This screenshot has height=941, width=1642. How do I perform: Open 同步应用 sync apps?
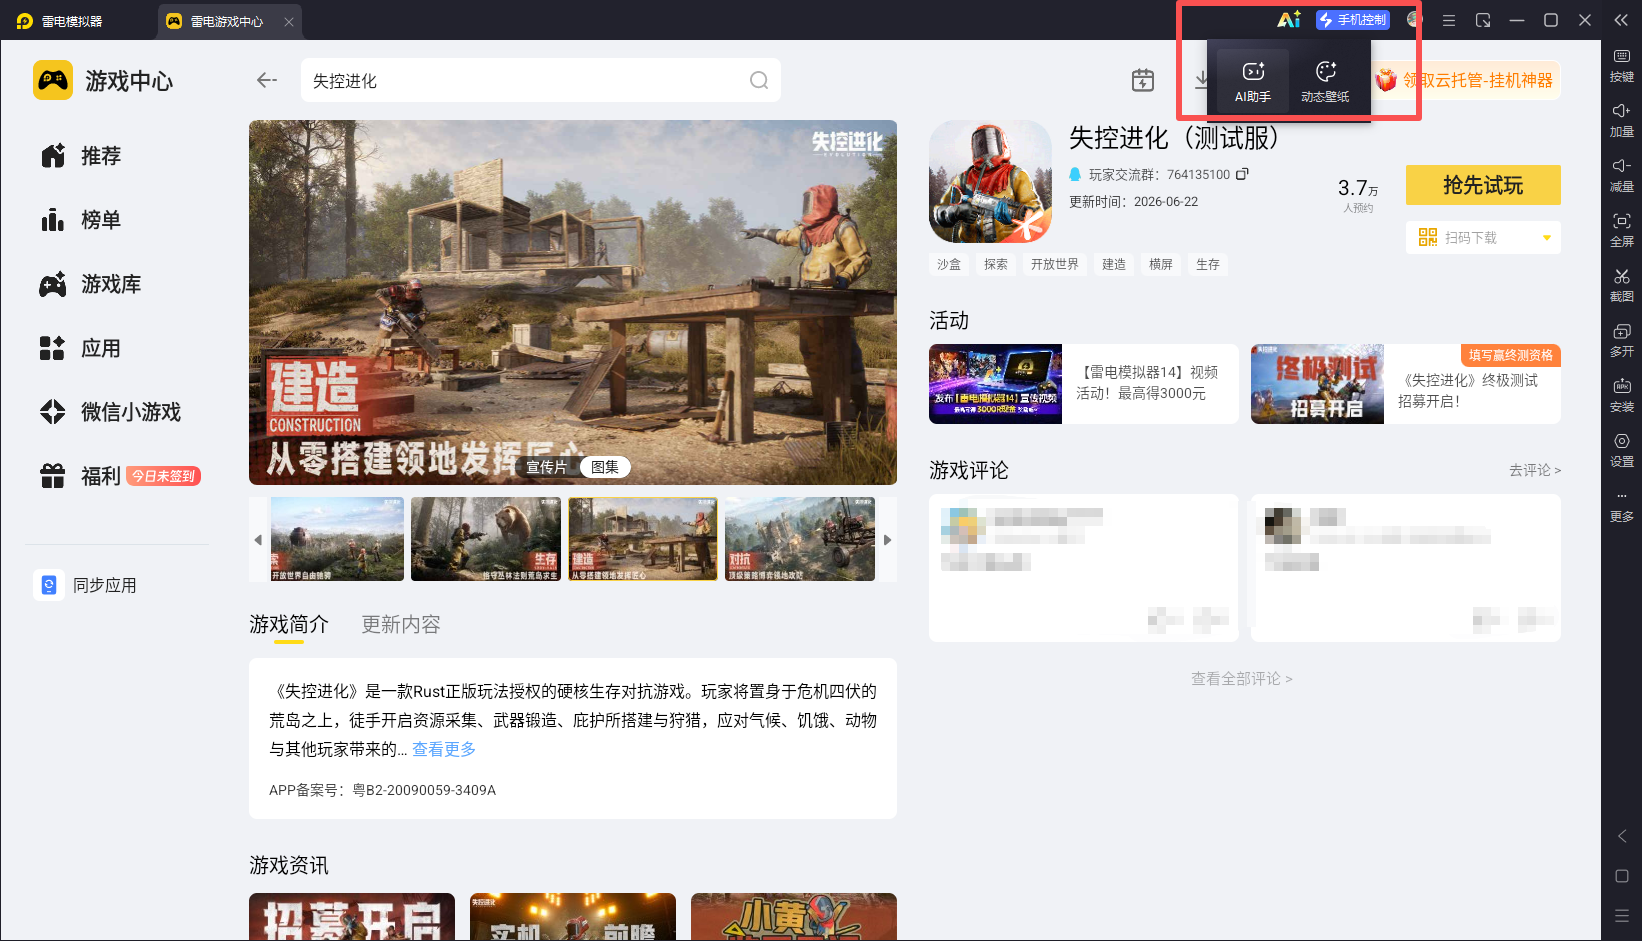[x=87, y=585]
